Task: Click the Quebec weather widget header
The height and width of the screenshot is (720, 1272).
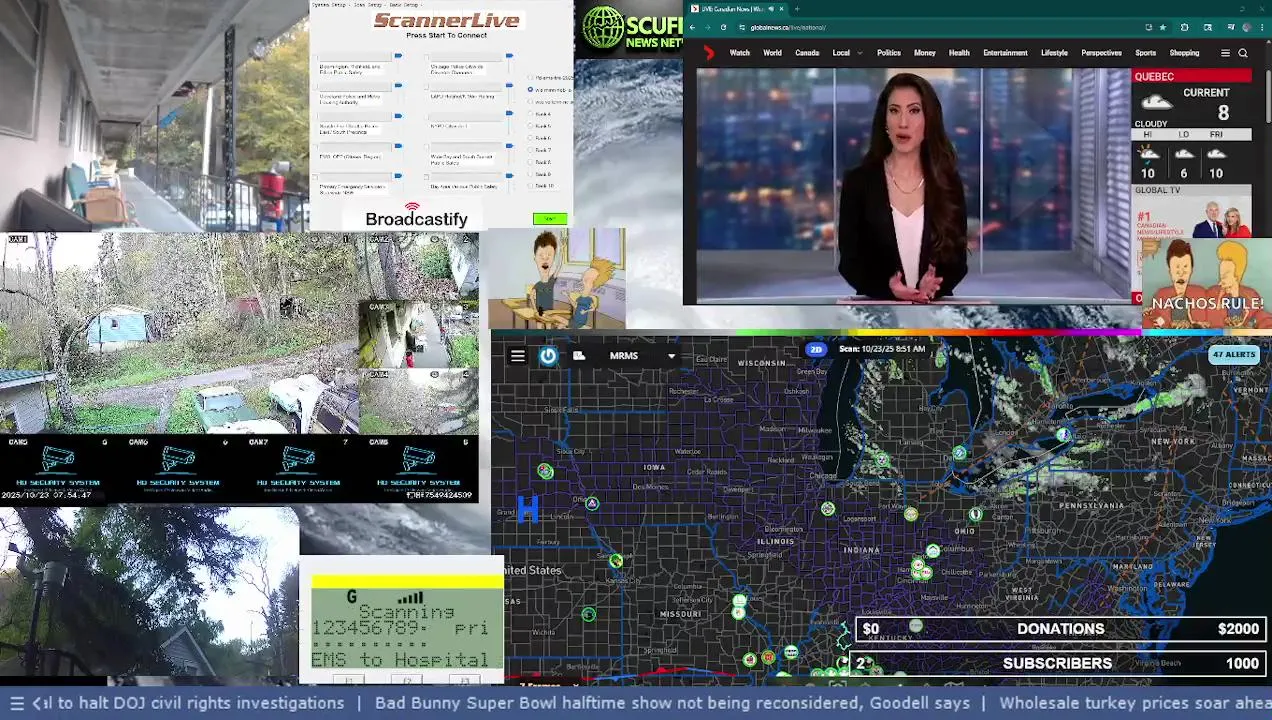Action: tap(1191, 76)
